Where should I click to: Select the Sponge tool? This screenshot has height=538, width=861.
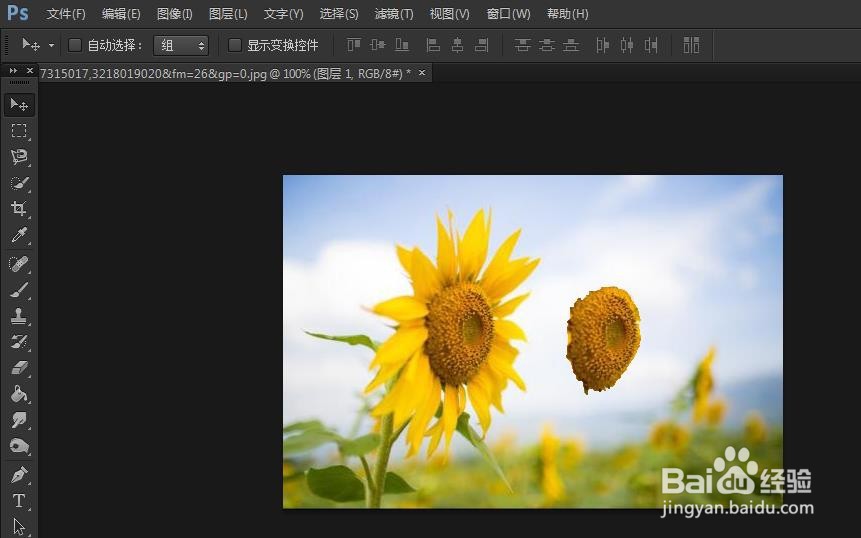point(19,446)
